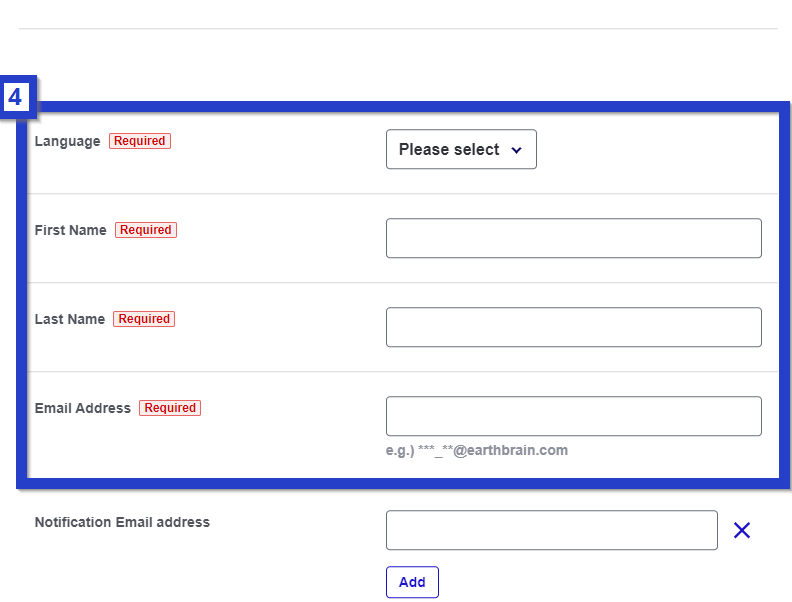The height and width of the screenshot is (602, 792).
Task: Click the Required badge beside Email Address
Action: pyautogui.click(x=170, y=408)
